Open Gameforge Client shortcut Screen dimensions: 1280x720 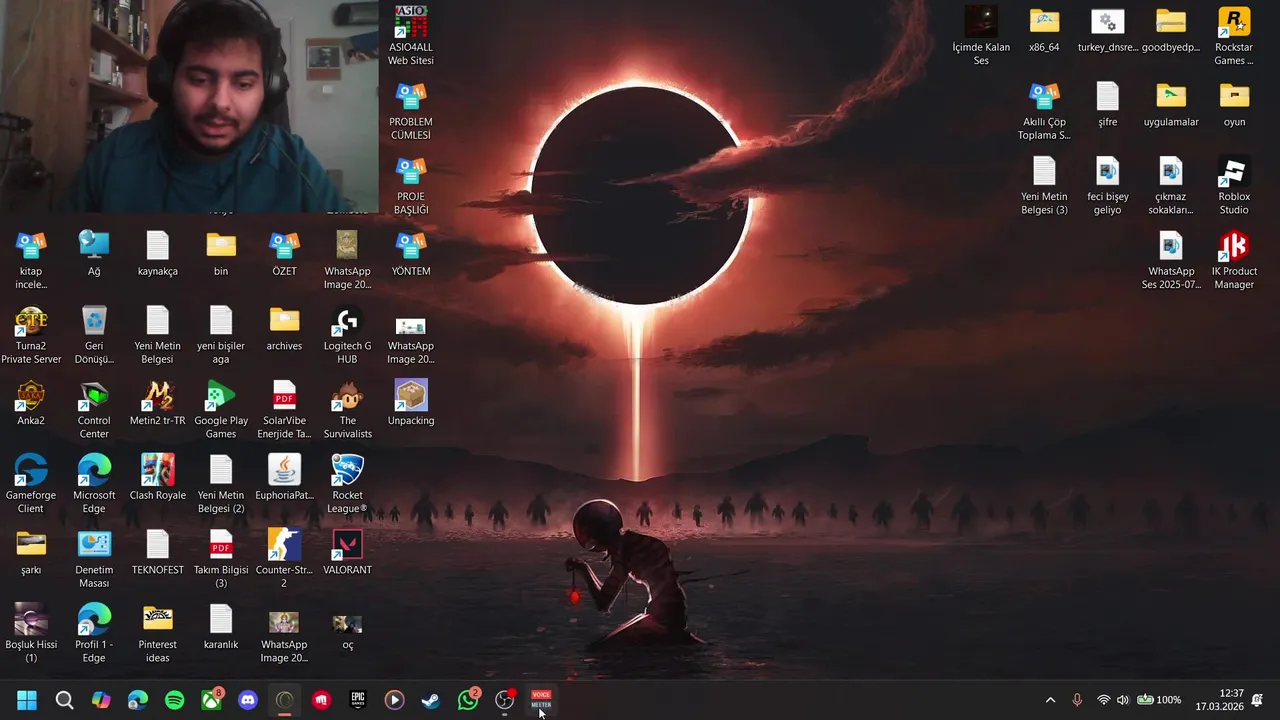(x=31, y=484)
